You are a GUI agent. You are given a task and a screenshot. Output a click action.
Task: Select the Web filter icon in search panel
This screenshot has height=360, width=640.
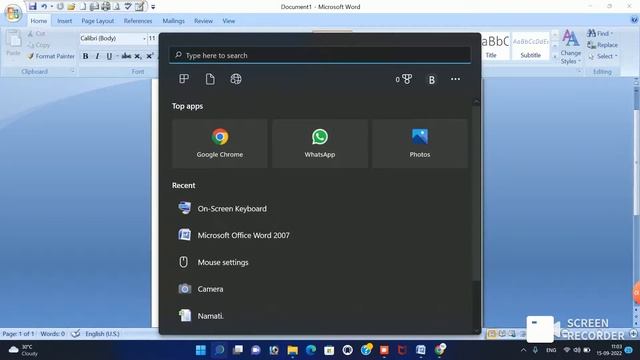coord(236,79)
